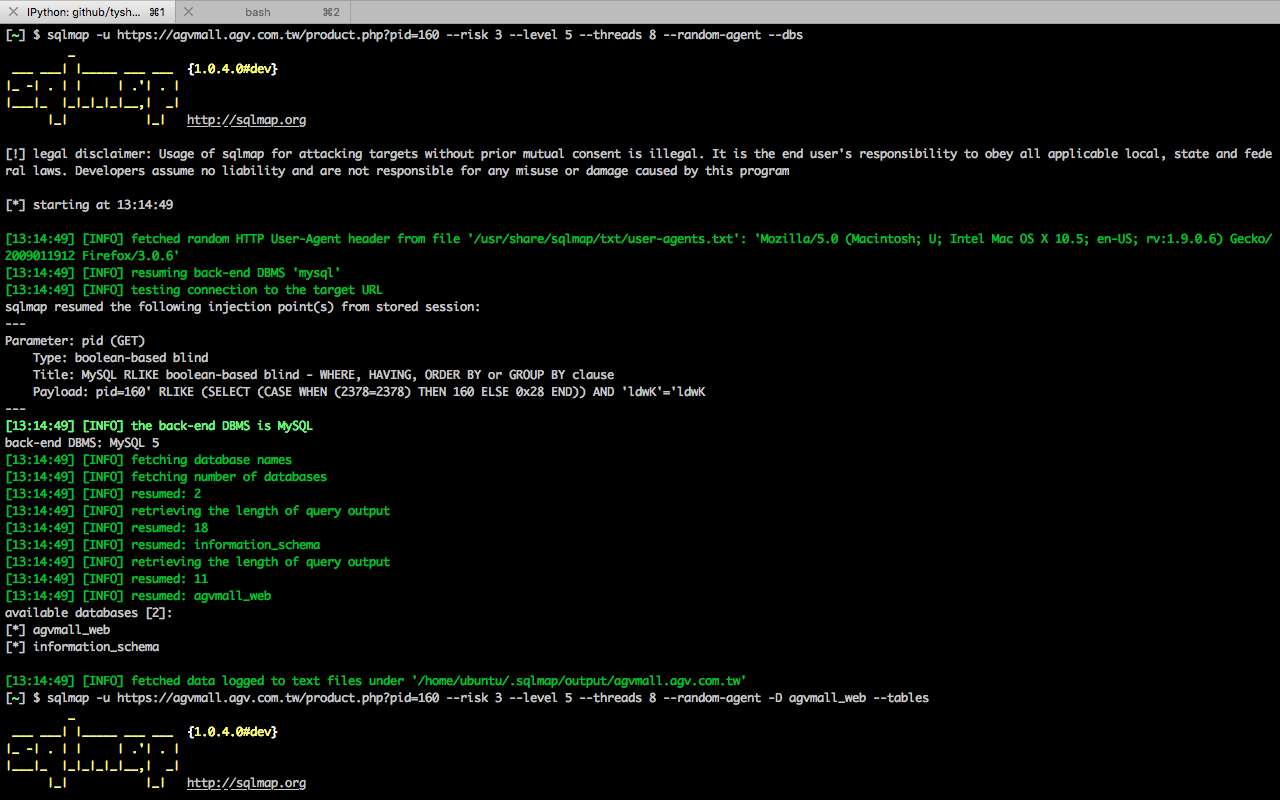Click "fetched data logged to text files" line
The height and width of the screenshot is (800, 1280).
pos(376,681)
